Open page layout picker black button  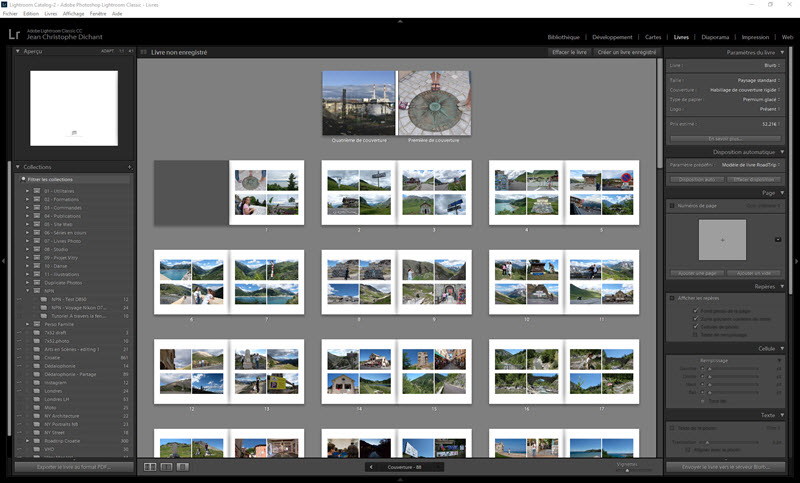click(x=778, y=240)
